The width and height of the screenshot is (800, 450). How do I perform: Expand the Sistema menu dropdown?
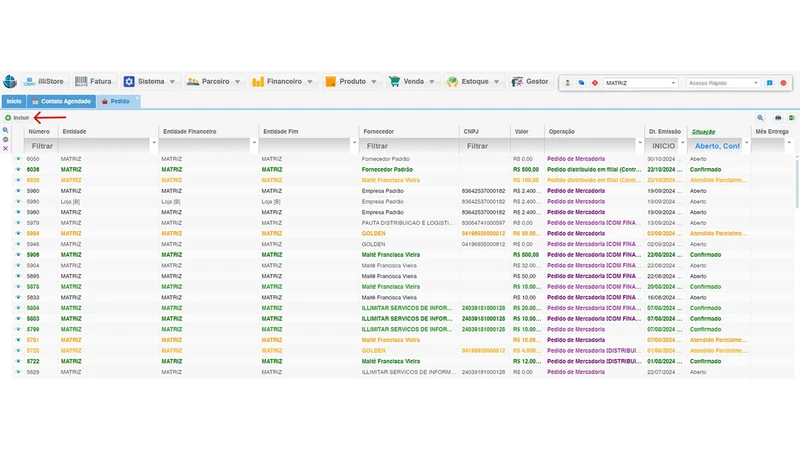click(172, 82)
